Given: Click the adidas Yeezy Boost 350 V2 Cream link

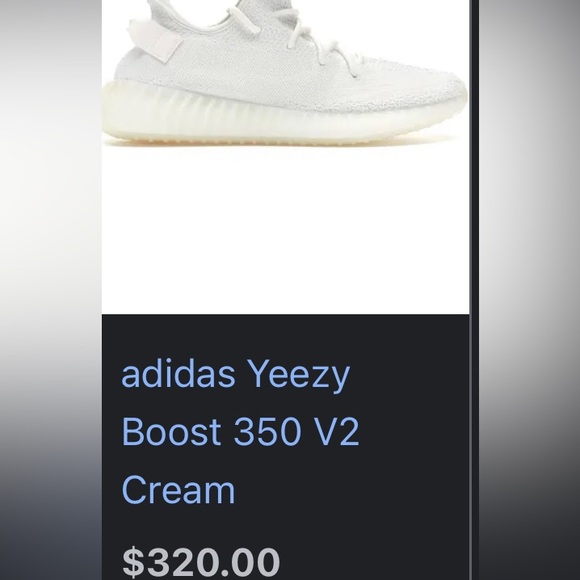Looking at the screenshot, I should coord(240,431).
